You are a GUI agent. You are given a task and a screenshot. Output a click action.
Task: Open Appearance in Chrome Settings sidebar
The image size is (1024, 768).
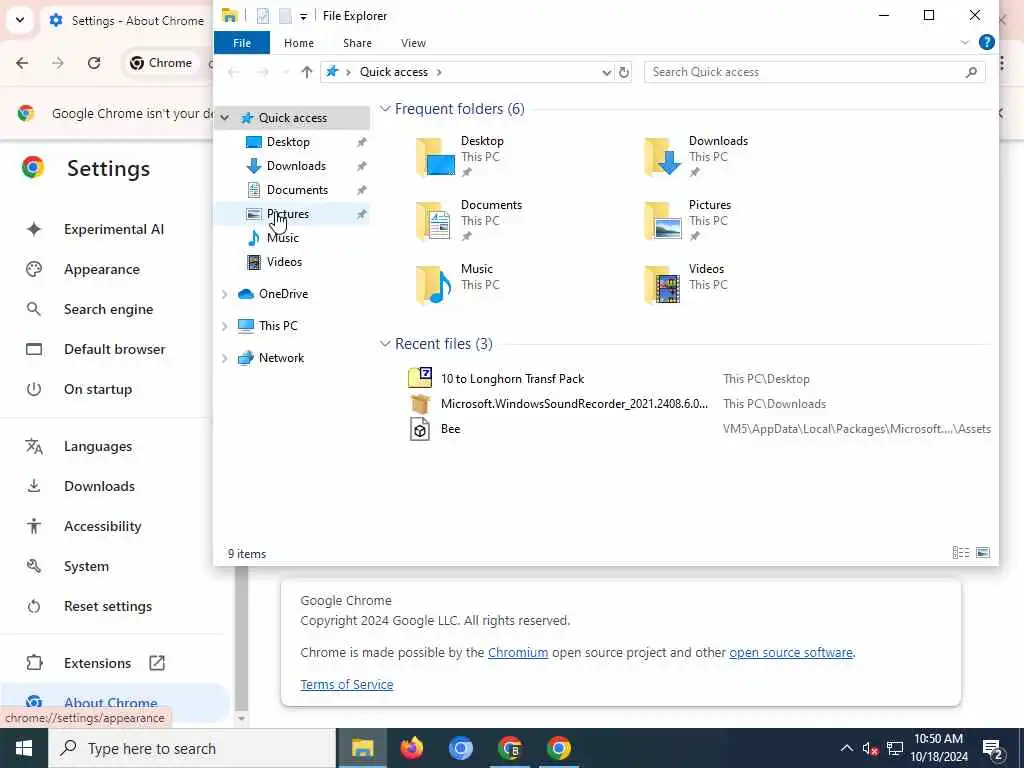(x=102, y=269)
